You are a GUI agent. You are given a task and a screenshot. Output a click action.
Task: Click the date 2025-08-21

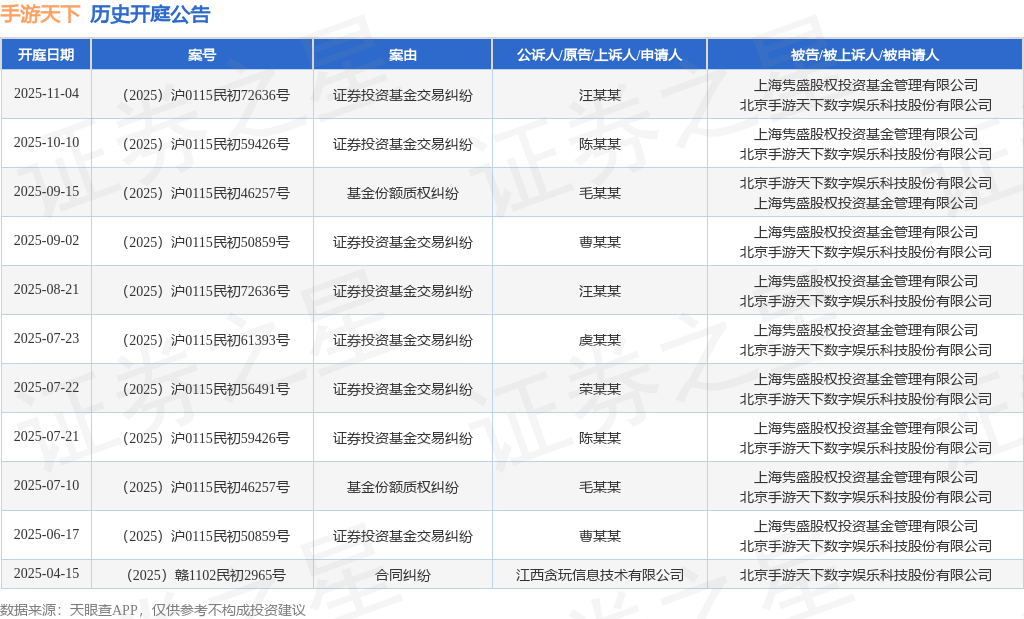(46, 289)
